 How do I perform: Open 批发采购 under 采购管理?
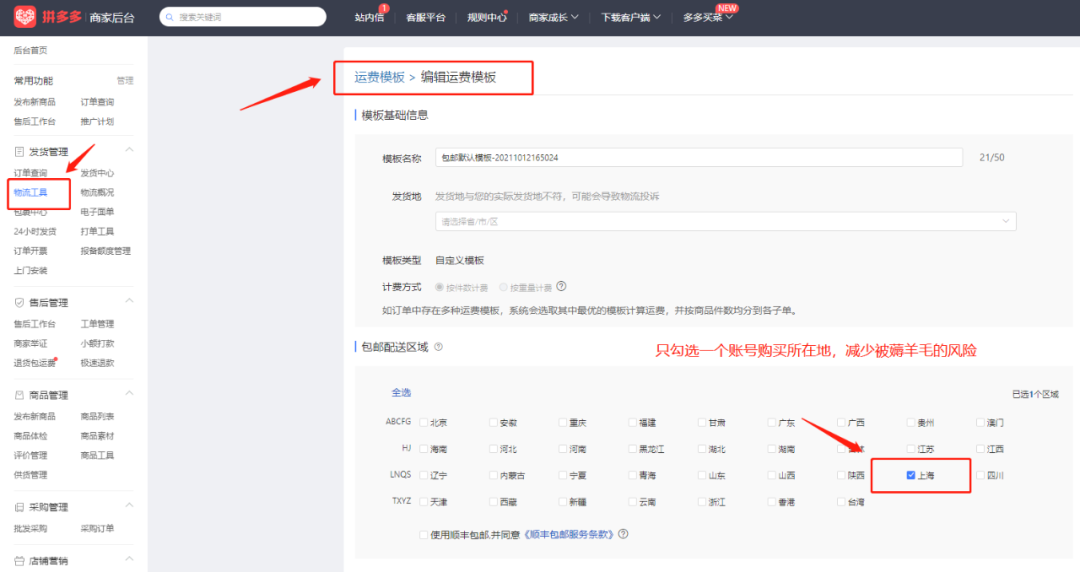tap(30, 529)
